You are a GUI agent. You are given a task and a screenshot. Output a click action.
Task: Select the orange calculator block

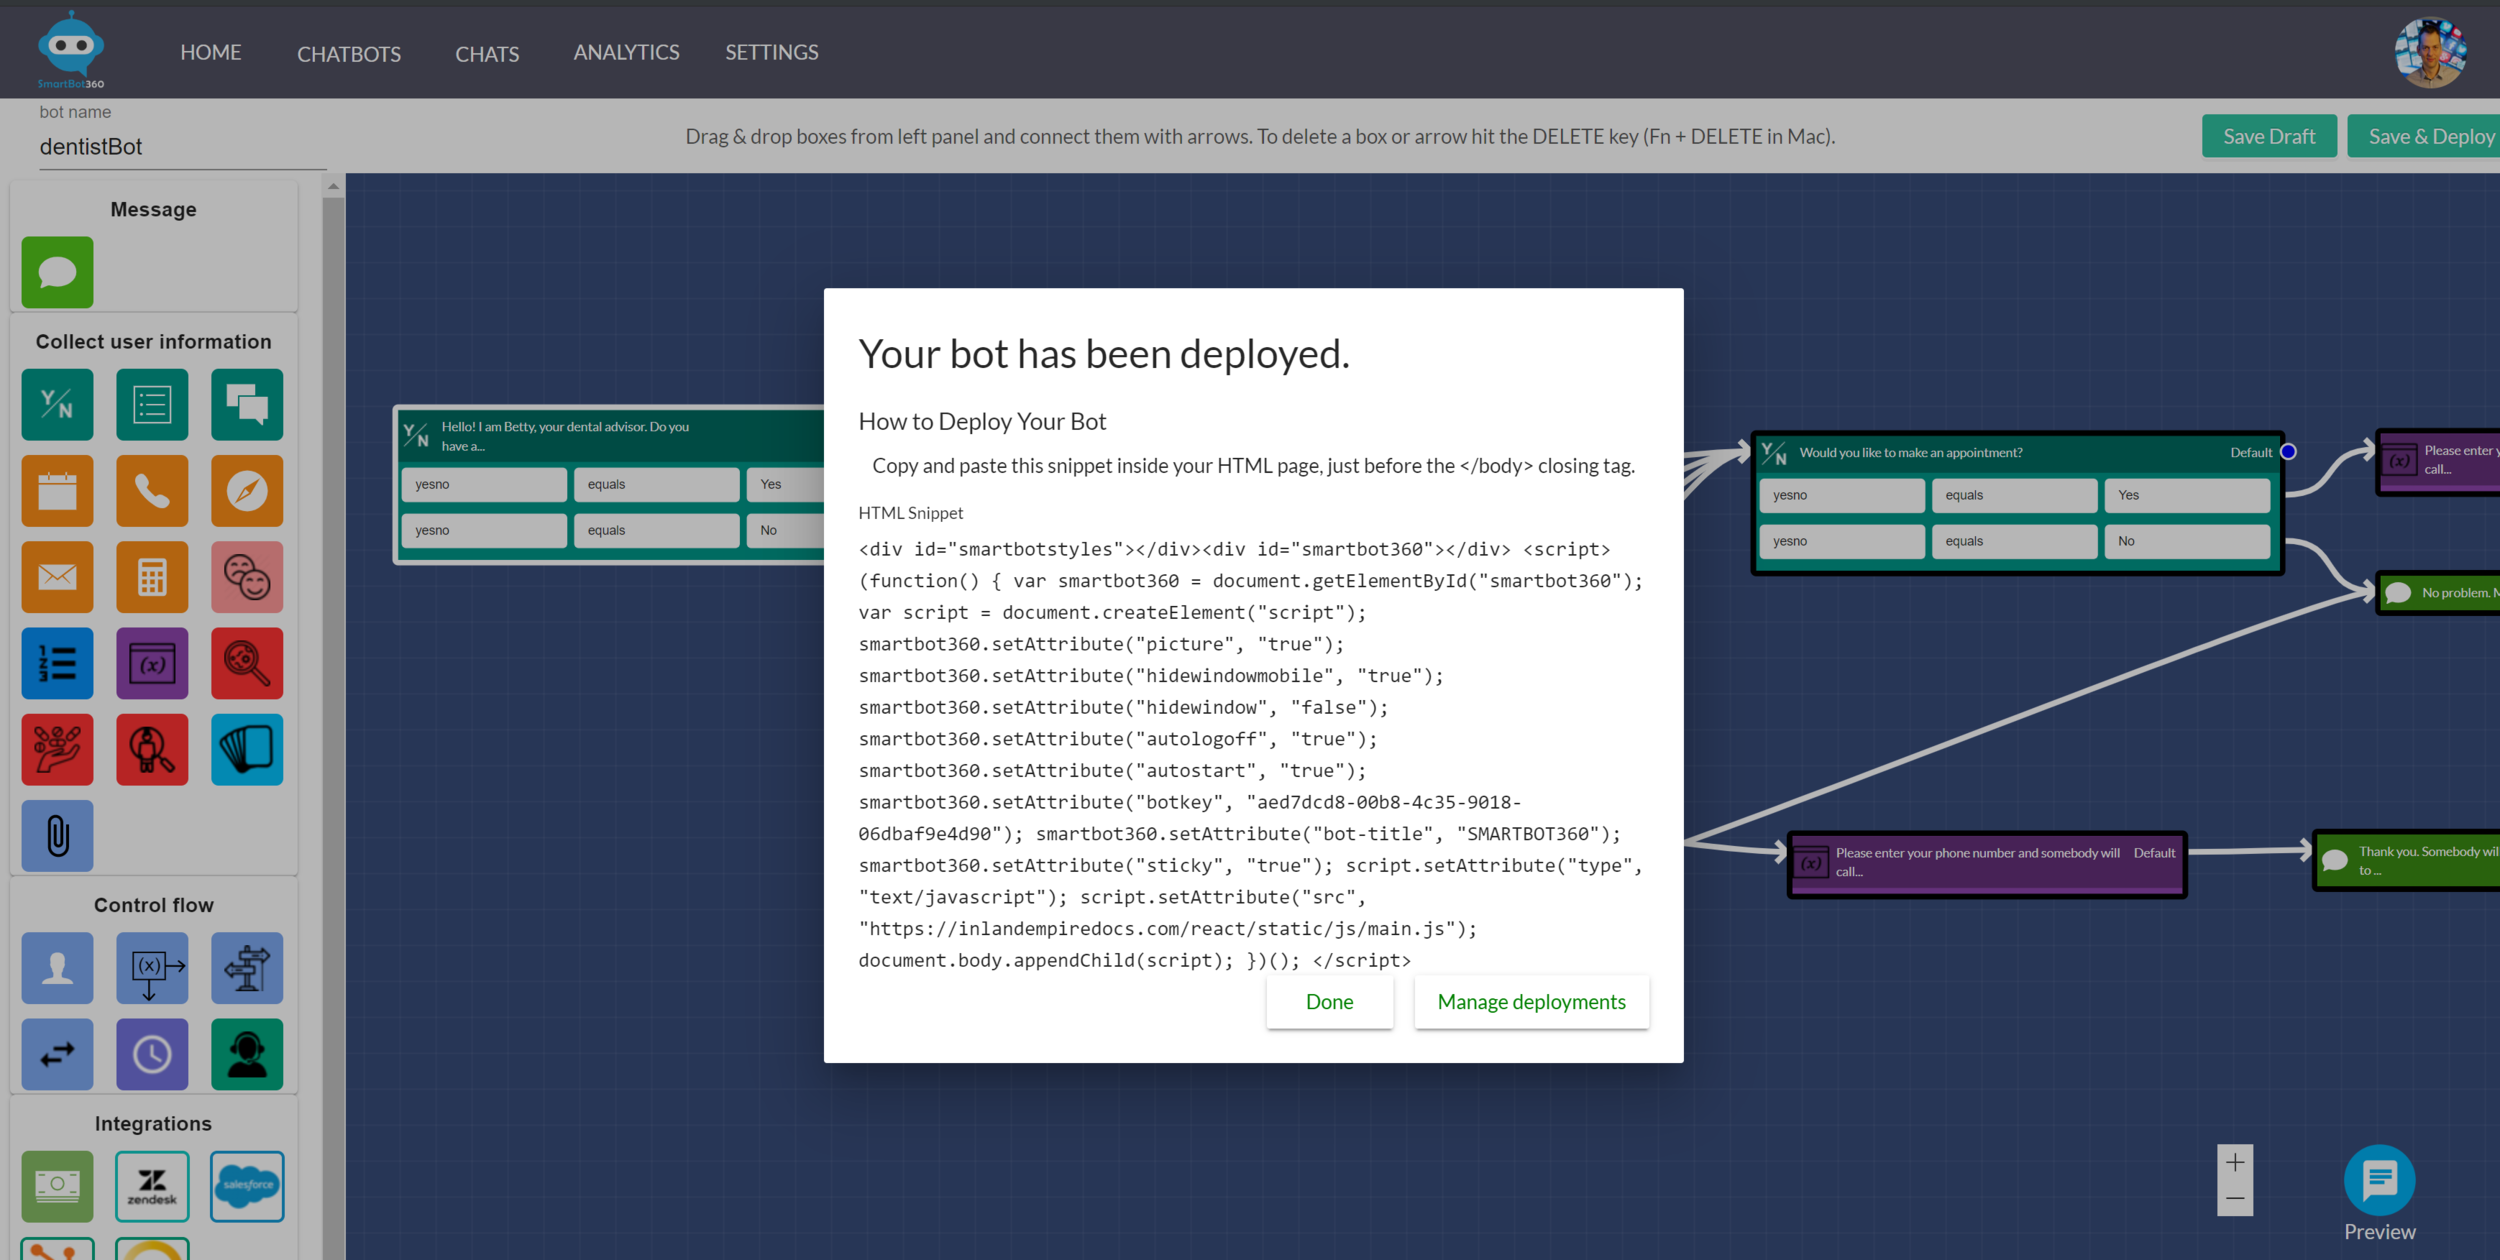pyautogui.click(x=152, y=577)
